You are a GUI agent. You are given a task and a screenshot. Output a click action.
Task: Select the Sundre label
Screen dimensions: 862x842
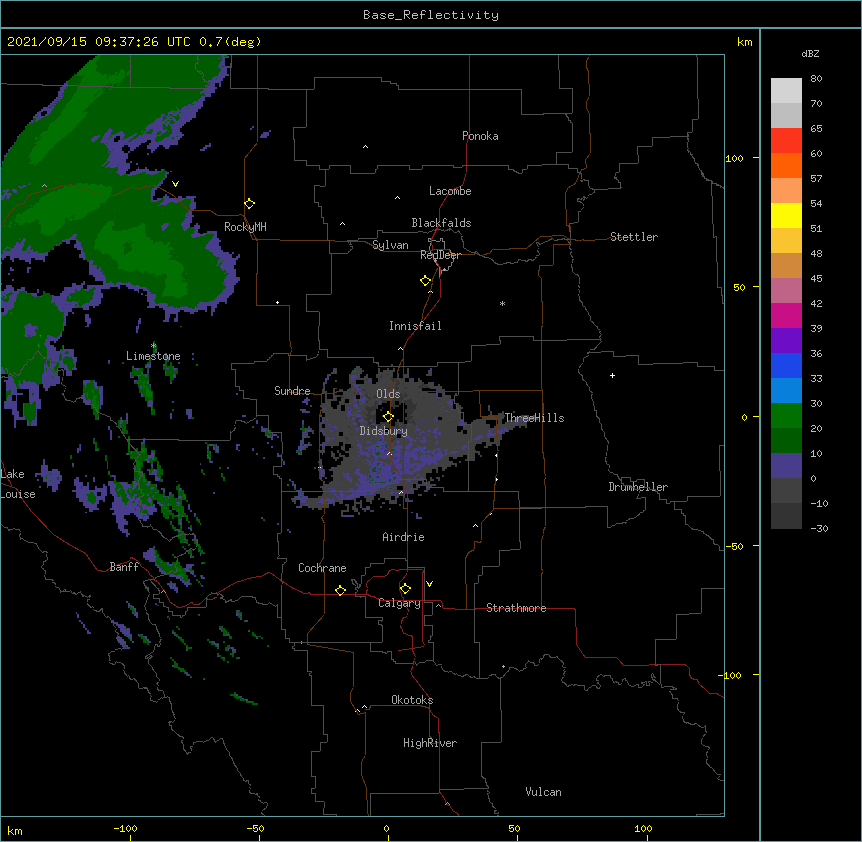pos(292,391)
